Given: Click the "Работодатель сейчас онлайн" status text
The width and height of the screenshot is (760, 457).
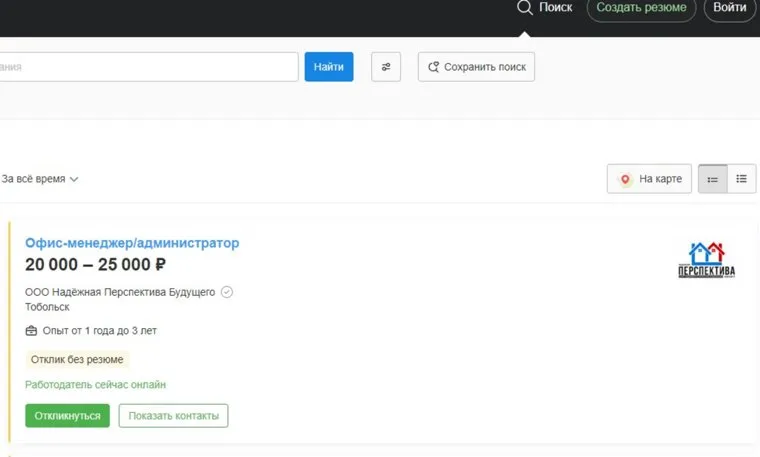Looking at the screenshot, I should click(95, 385).
